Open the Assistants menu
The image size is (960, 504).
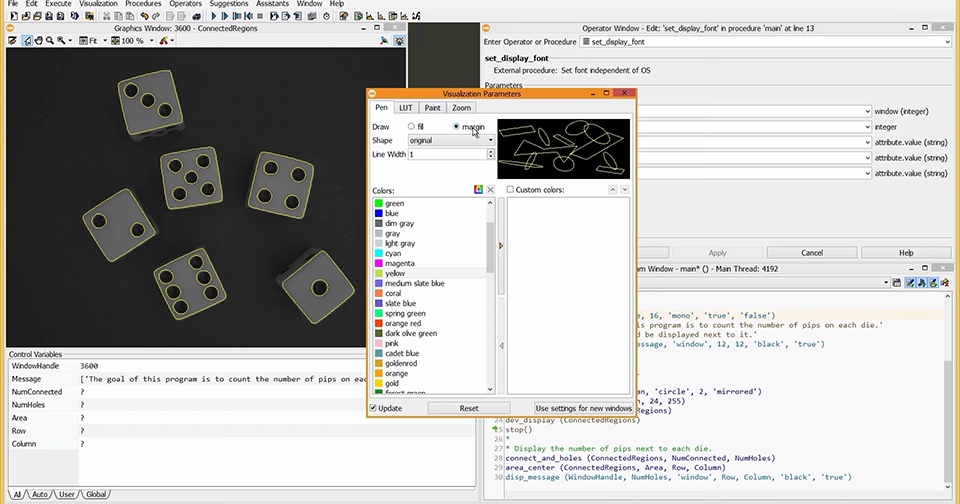[272, 3]
